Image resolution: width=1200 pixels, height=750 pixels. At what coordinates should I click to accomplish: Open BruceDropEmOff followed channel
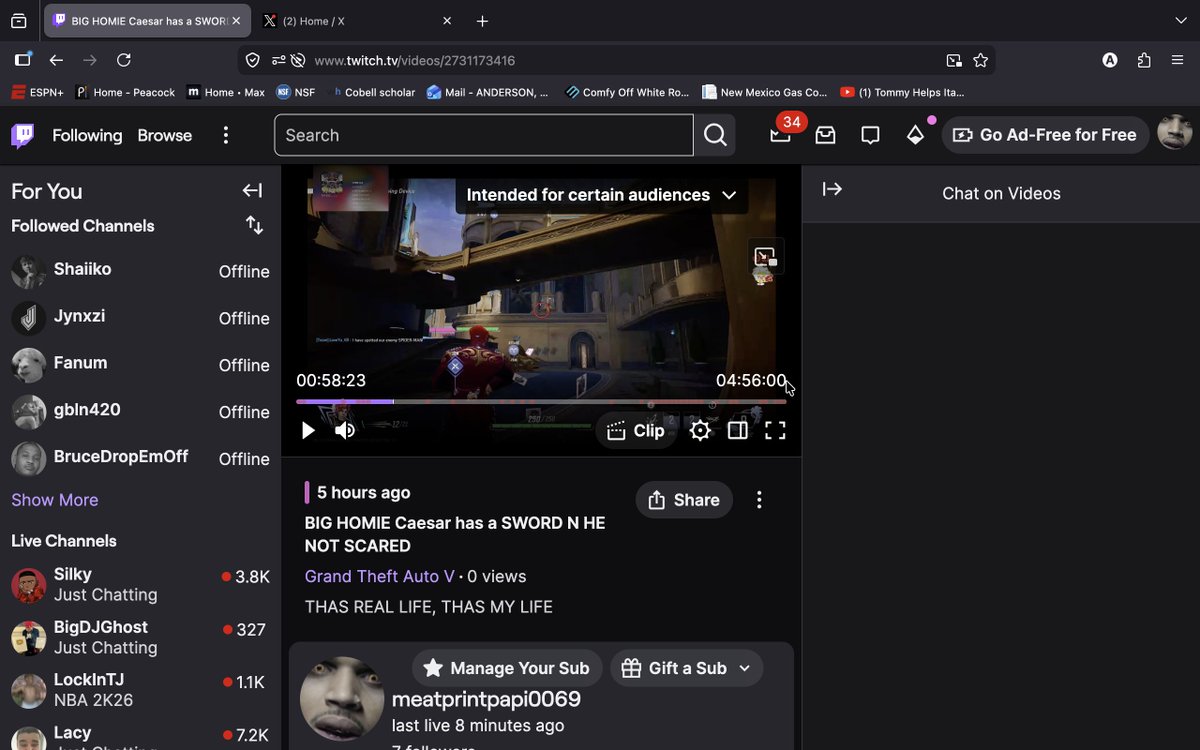[140, 458]
